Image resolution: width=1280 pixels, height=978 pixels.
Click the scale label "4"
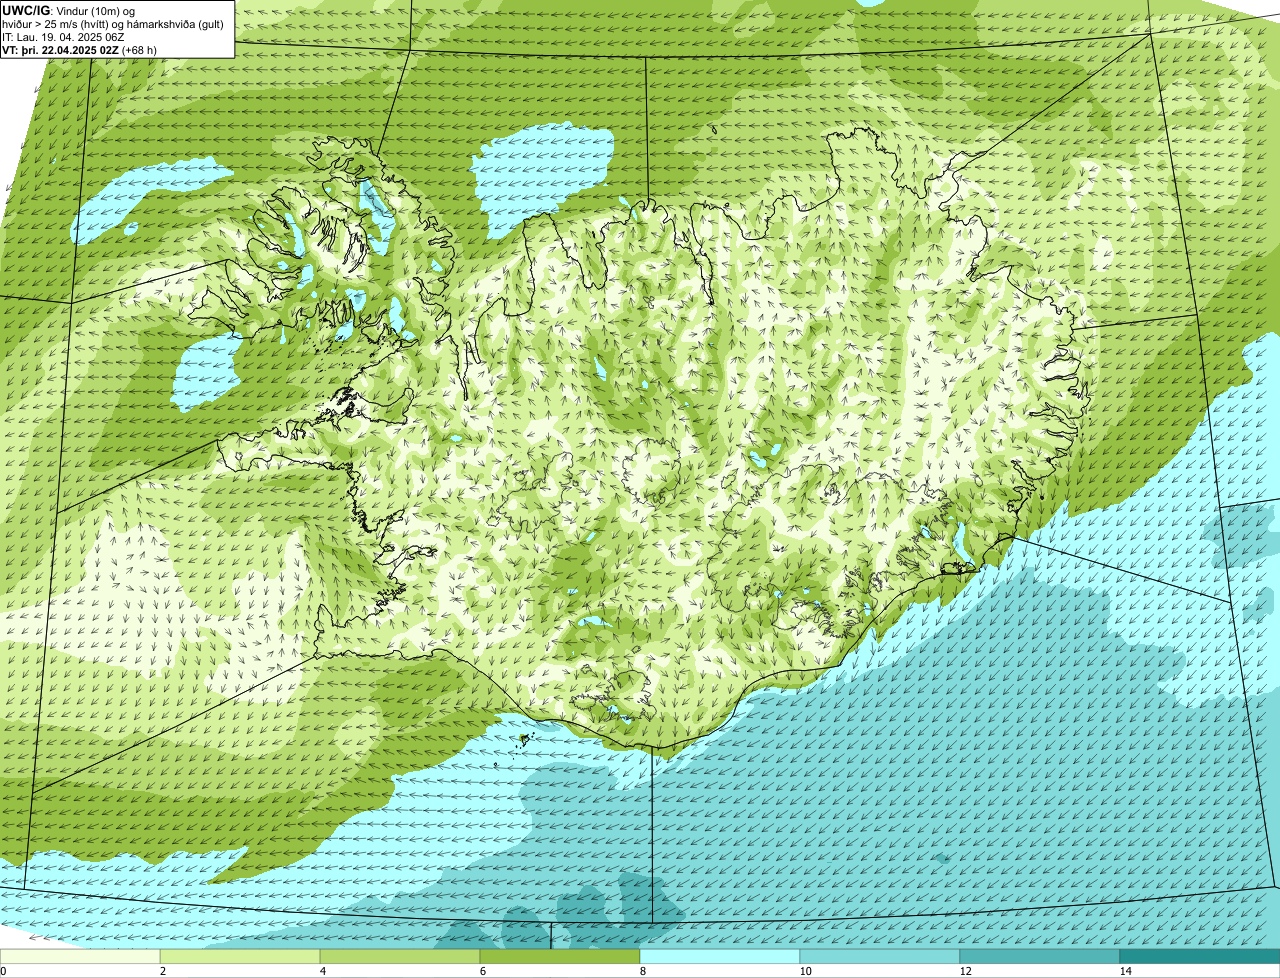pos(322,971)
